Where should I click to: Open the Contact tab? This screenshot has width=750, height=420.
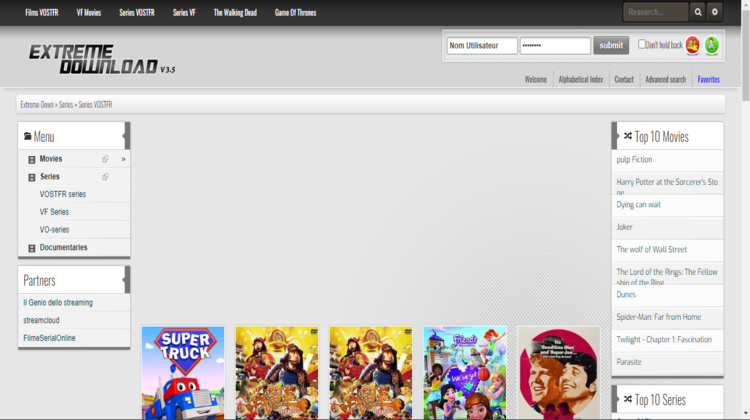624,79
